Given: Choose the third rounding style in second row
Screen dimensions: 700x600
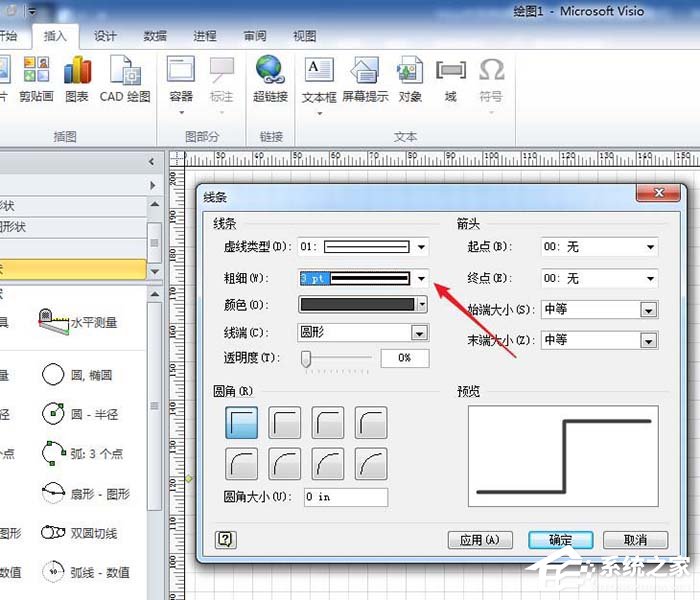Looking at the screenshot, I should [328, 464].
